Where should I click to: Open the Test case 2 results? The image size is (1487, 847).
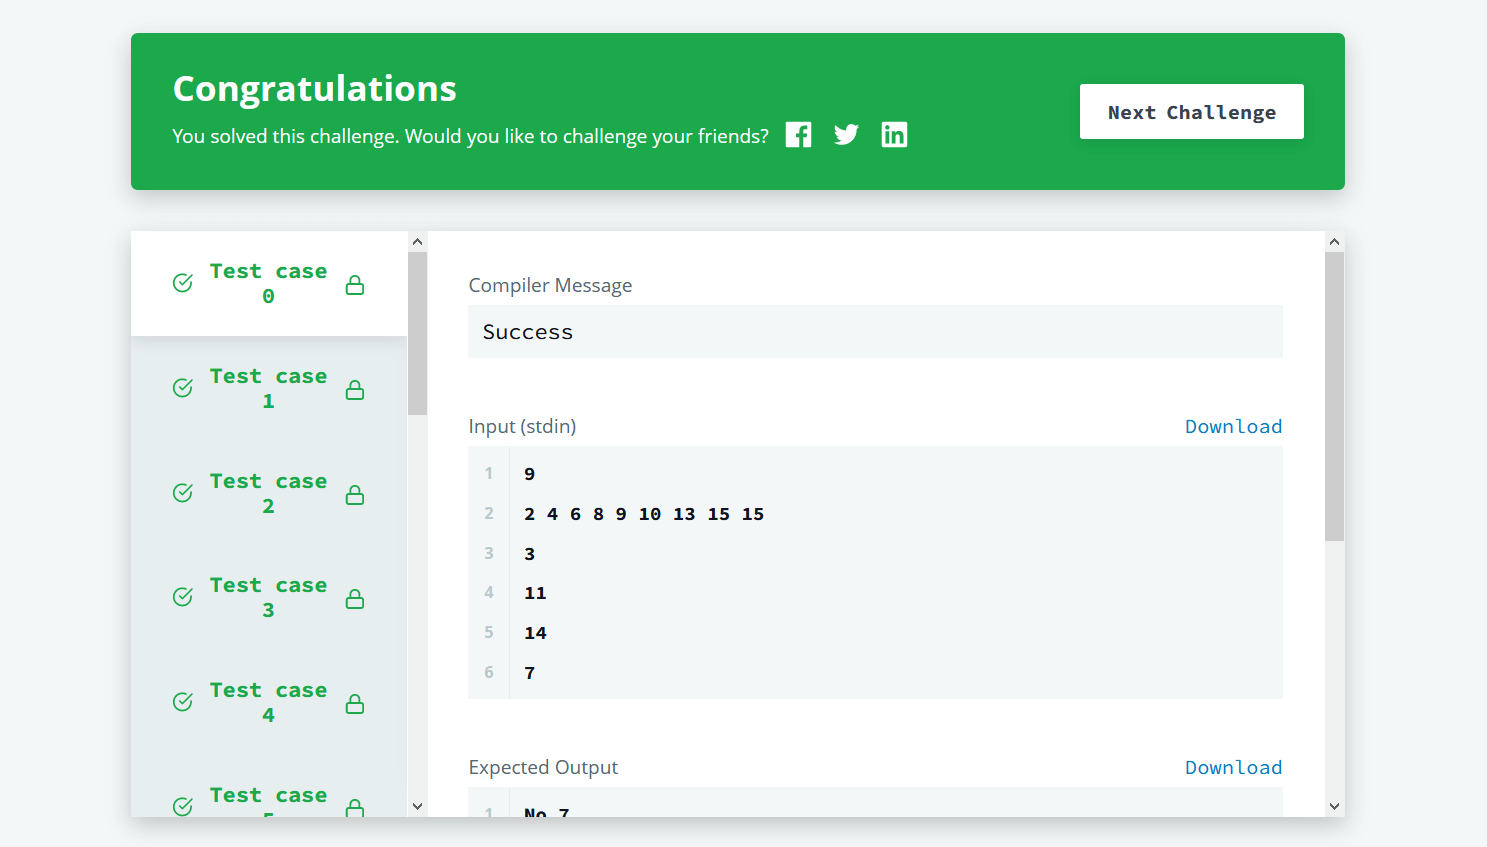(268, 492)
